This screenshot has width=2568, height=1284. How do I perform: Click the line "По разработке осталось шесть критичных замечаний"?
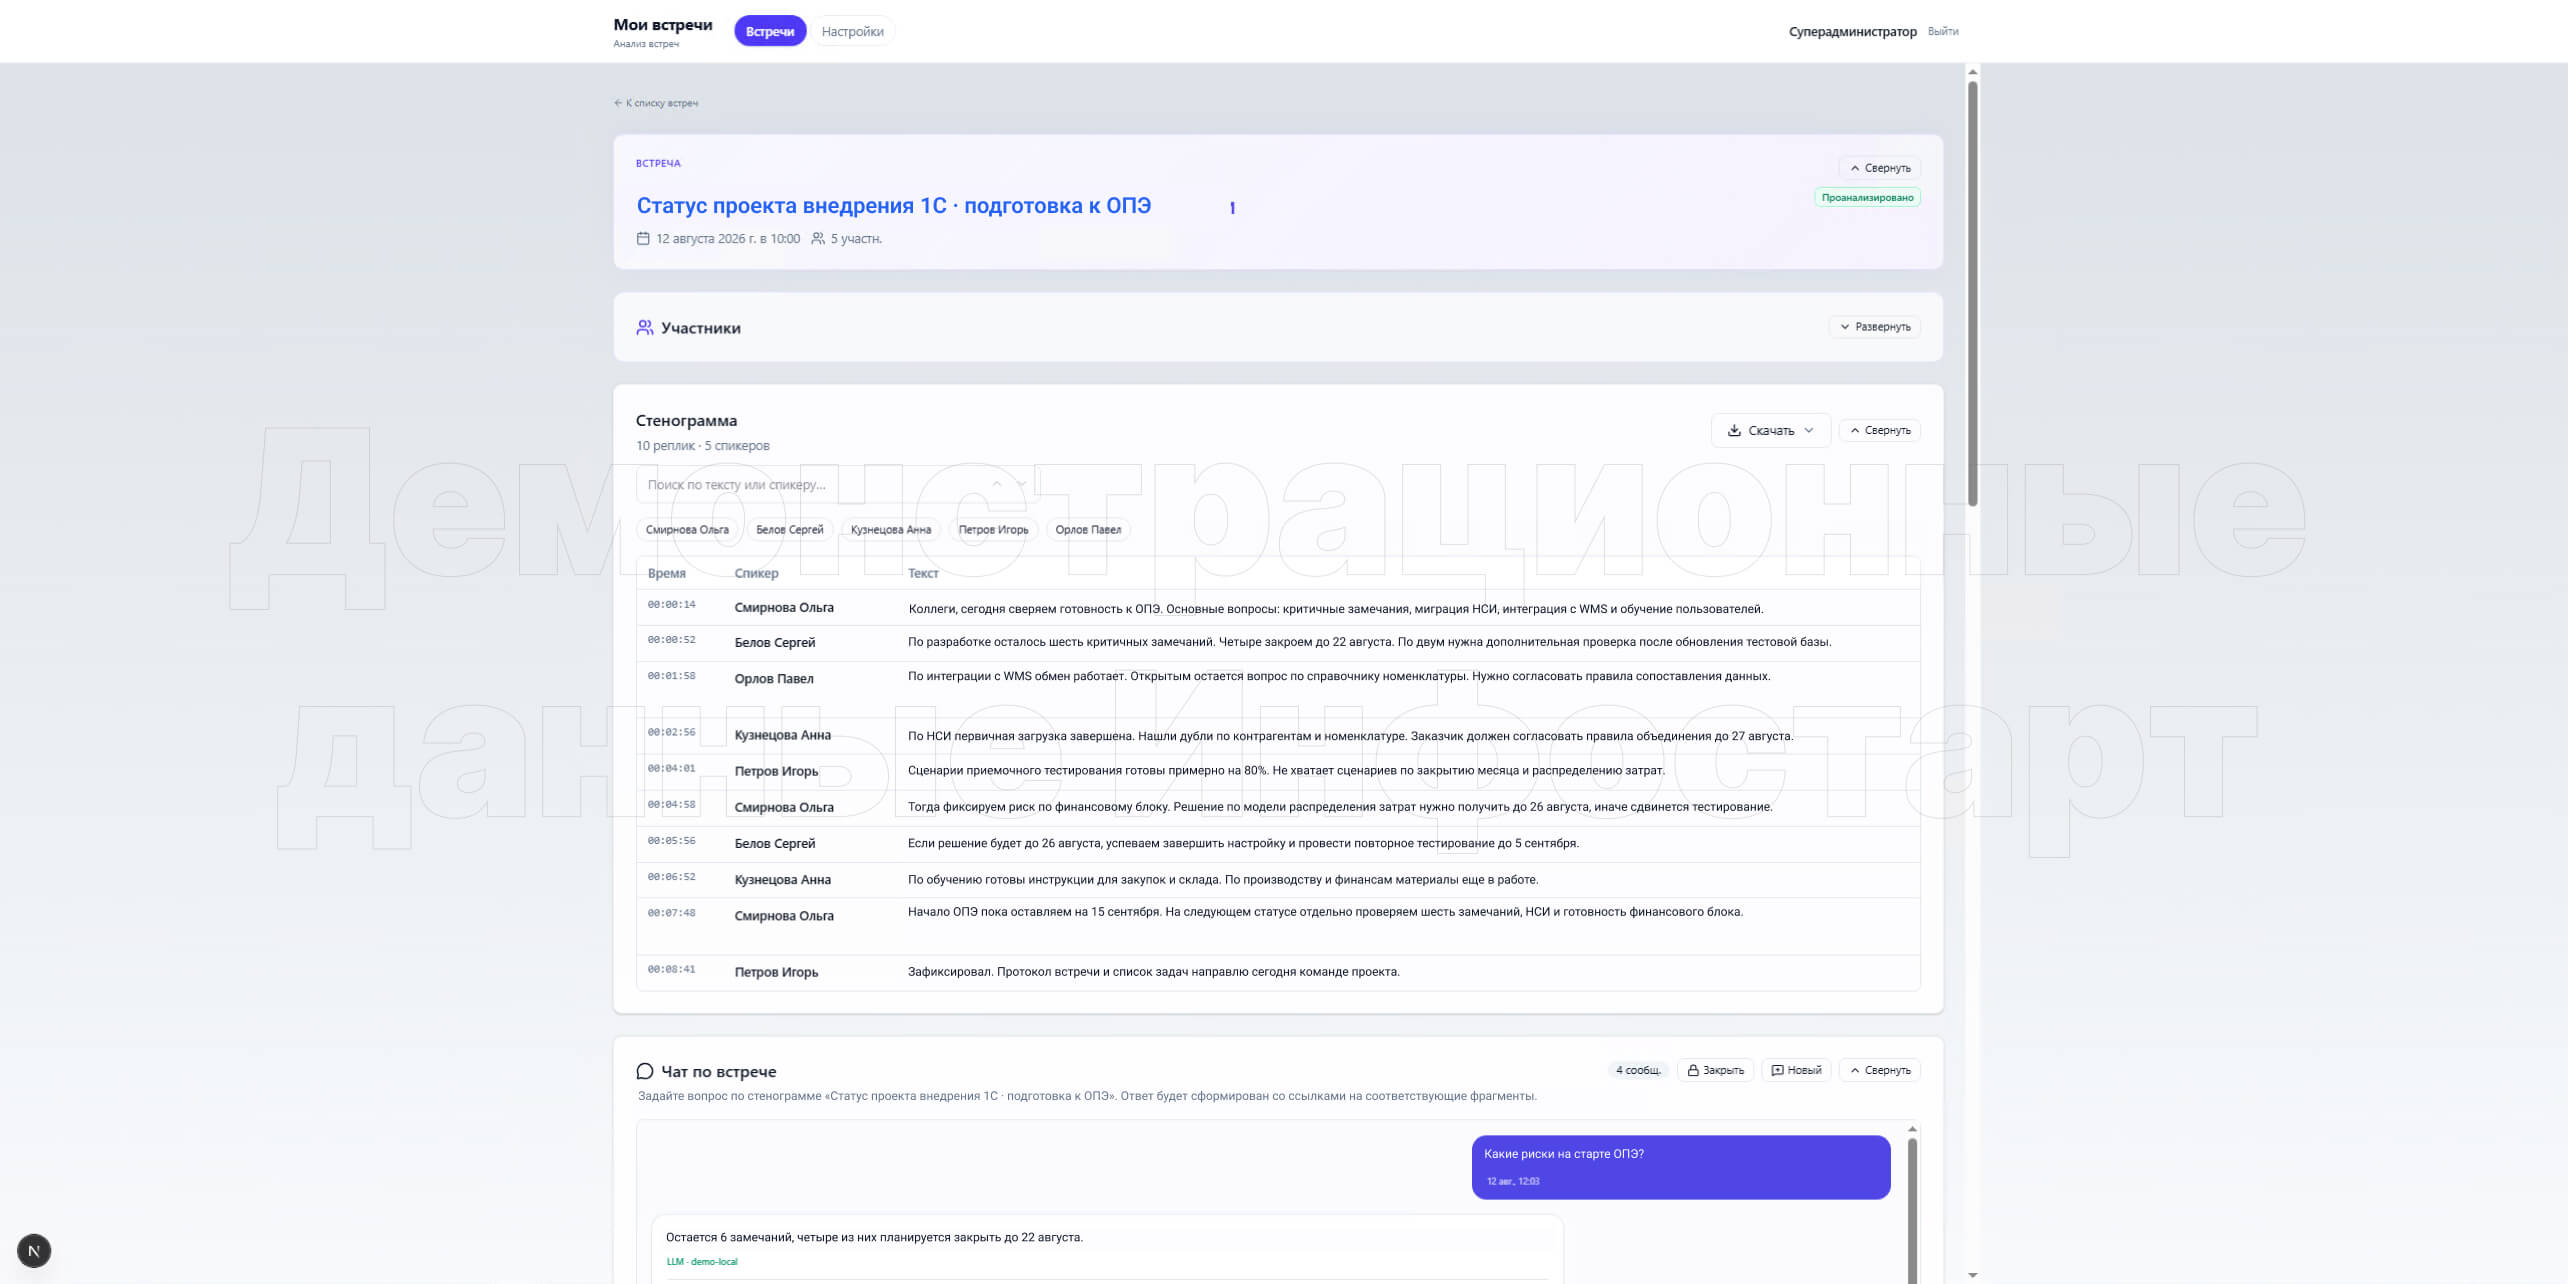coord(1370,642)
